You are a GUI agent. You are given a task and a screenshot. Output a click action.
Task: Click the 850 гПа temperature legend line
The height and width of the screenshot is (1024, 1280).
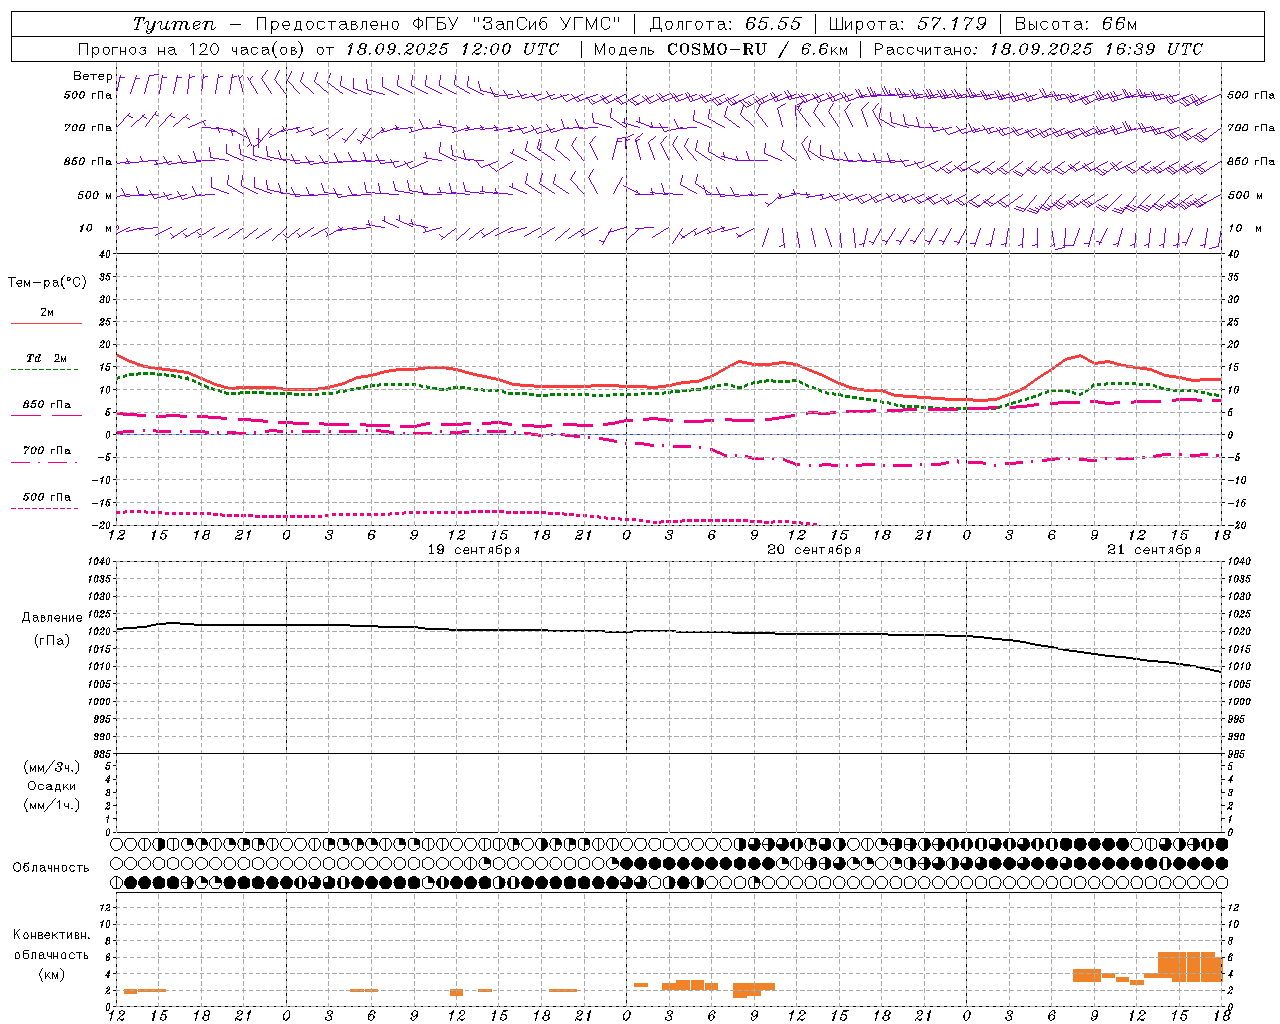pos(44,415)
